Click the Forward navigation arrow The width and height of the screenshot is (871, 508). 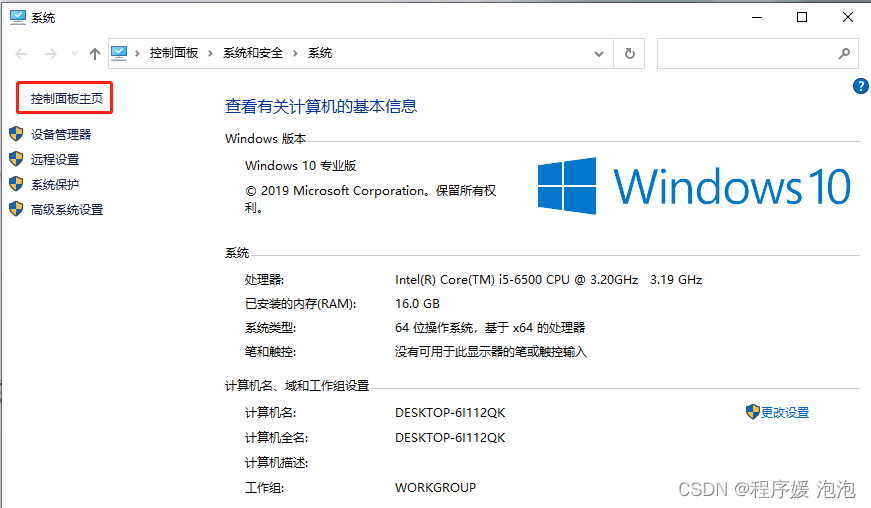(51, 54)
